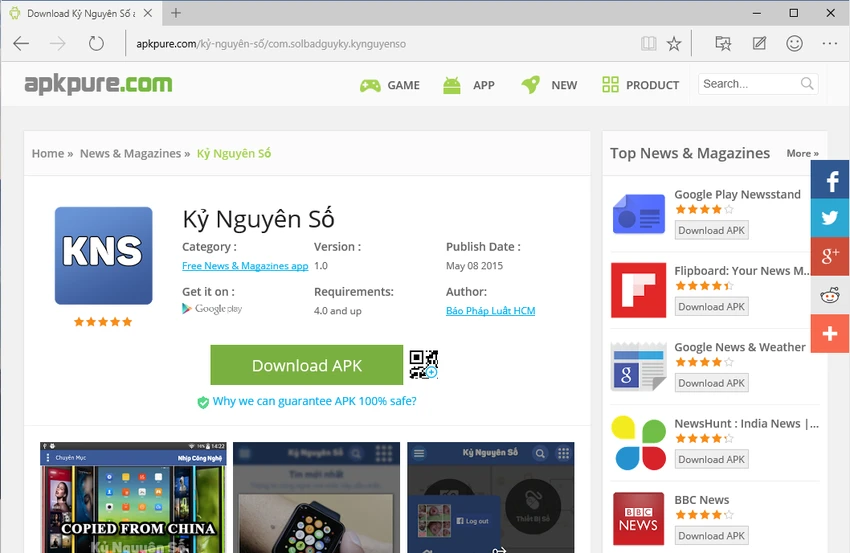
Task: Download APK for Google News & Weather
Action: click(x=712, y=383)
